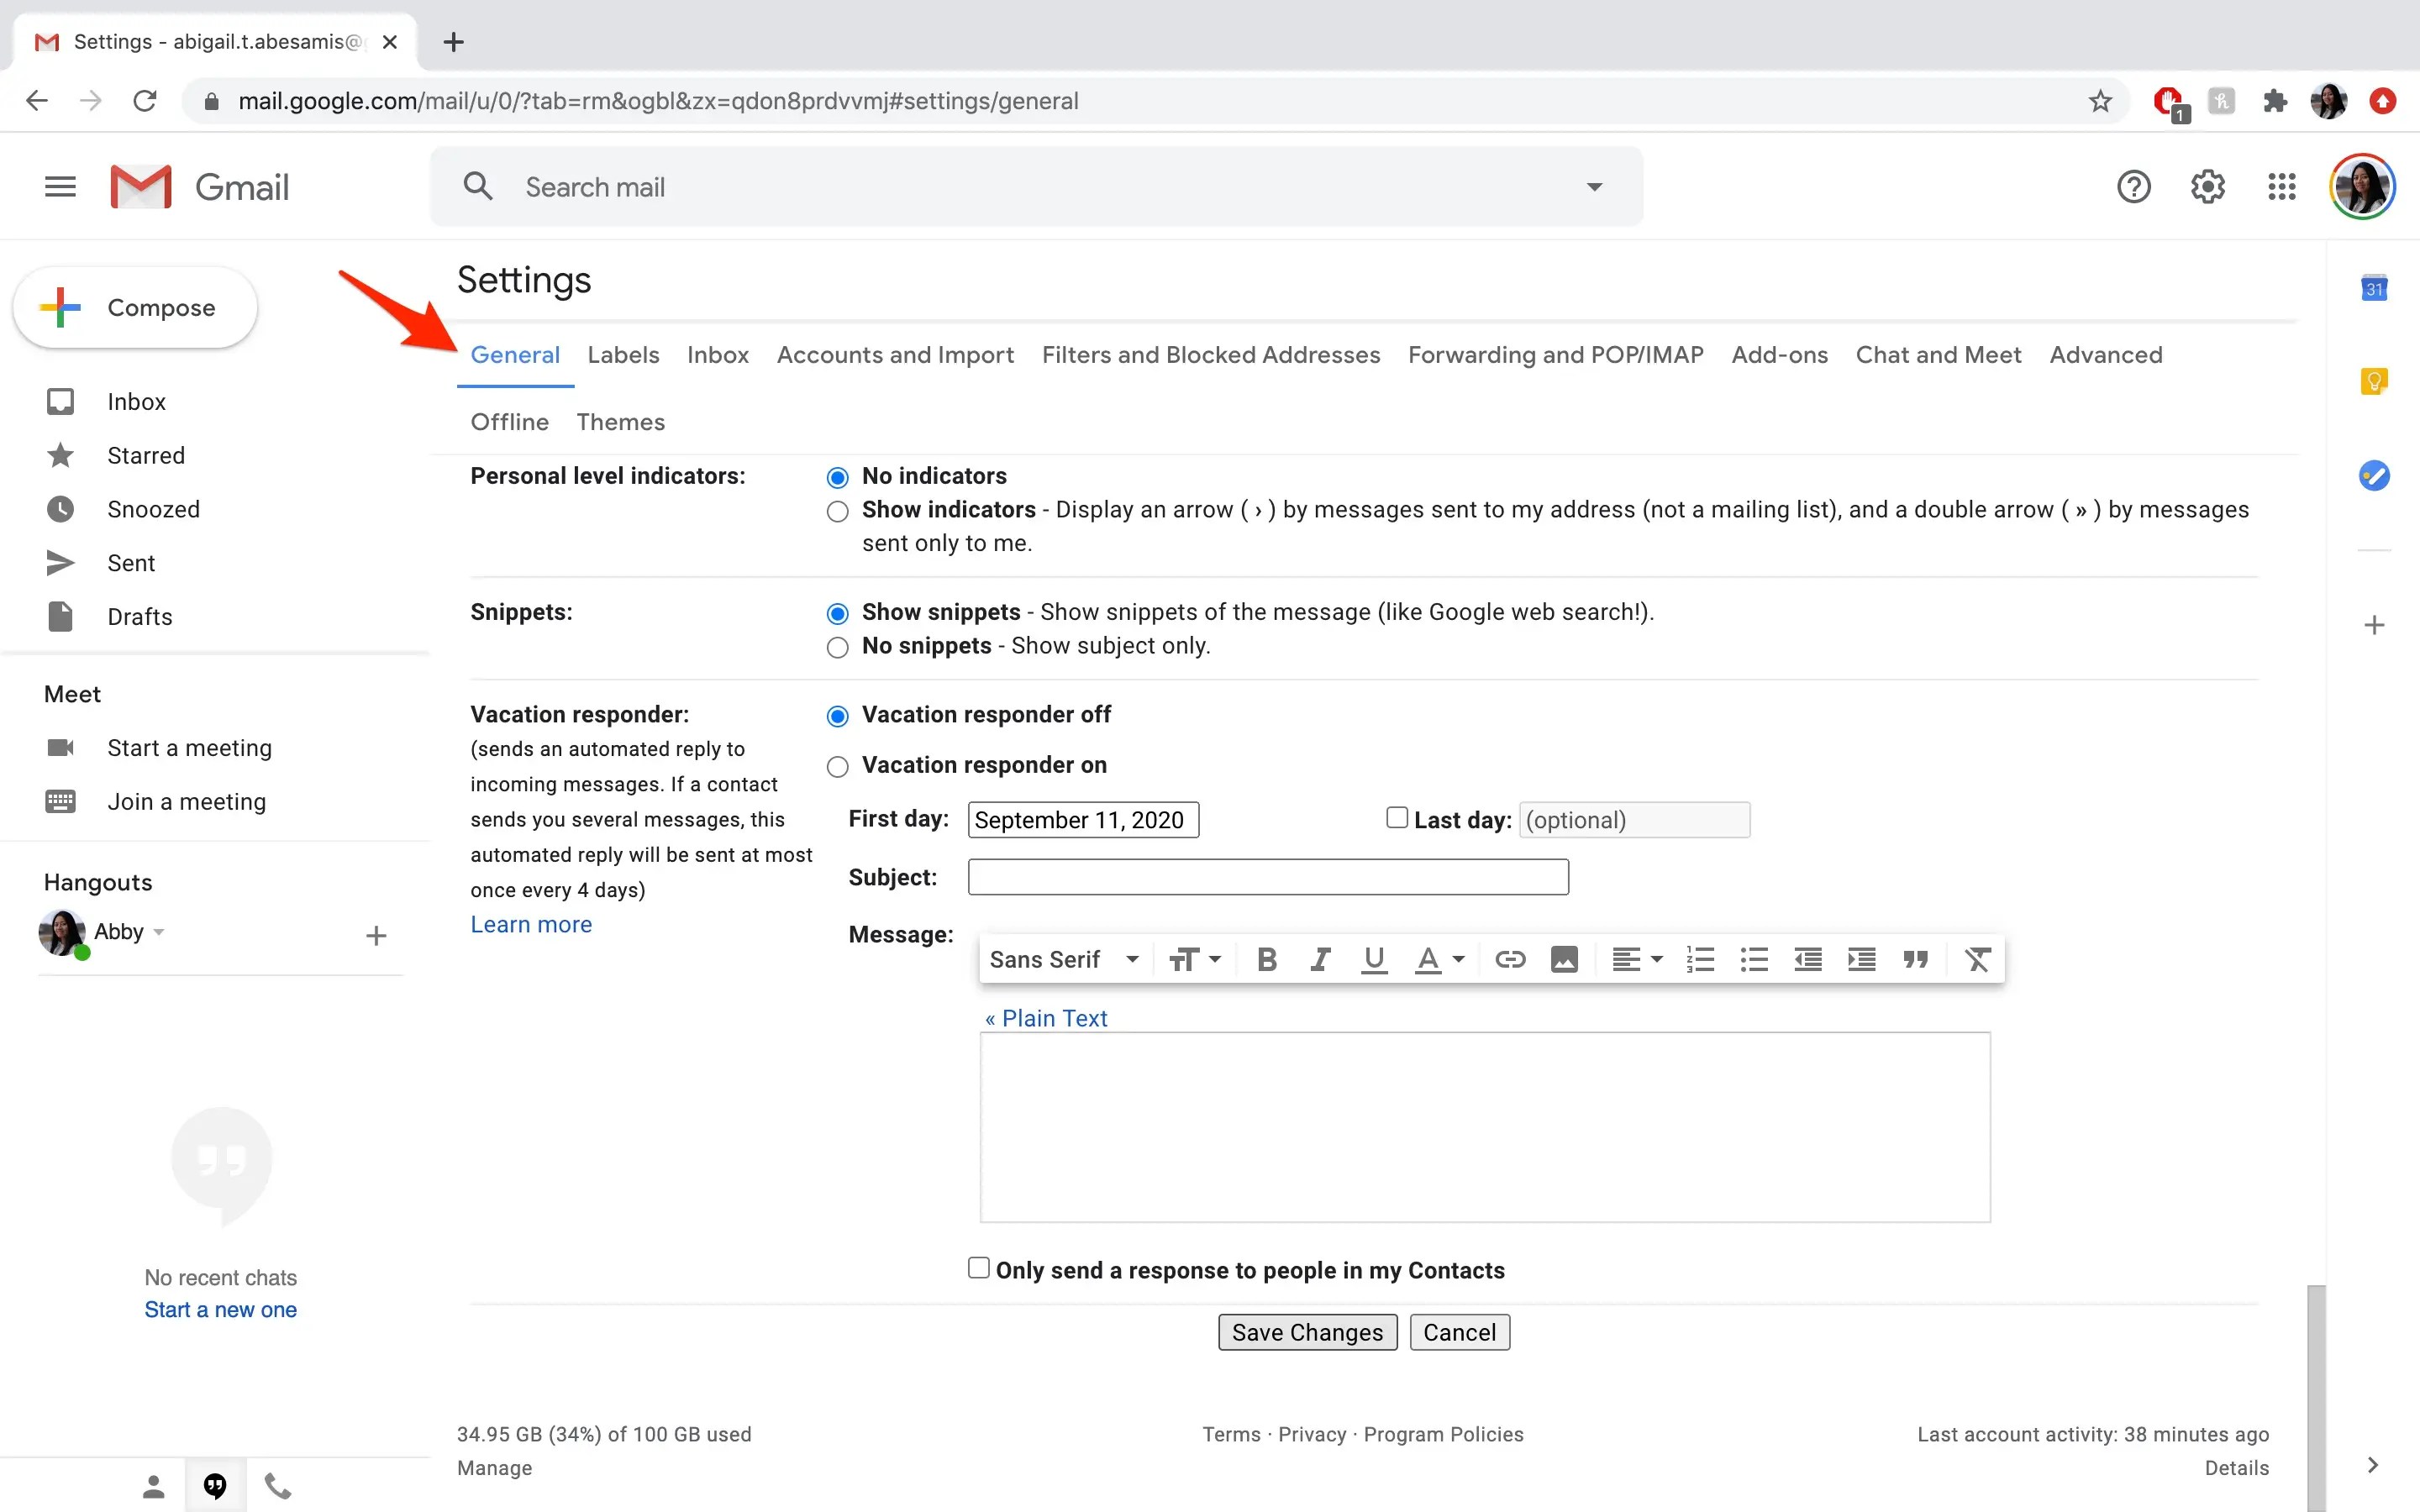
Task: Click the Save Changes button
Action: [x=1307, y=1332]
